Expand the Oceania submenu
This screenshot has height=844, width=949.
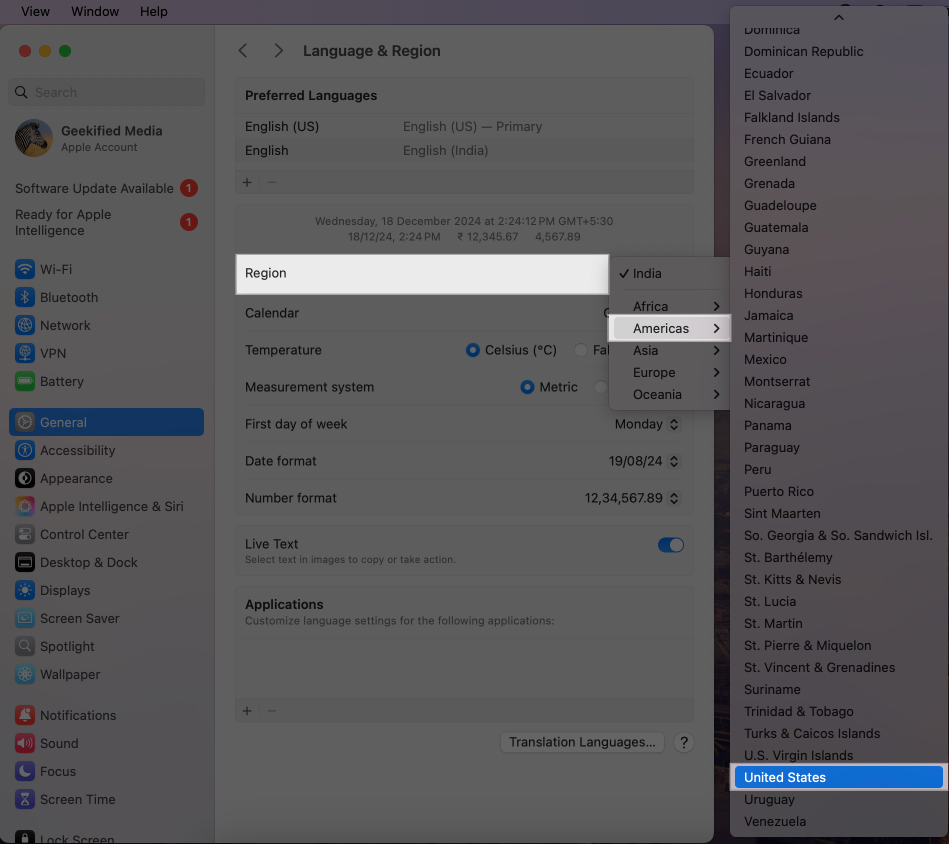(669, 394)
